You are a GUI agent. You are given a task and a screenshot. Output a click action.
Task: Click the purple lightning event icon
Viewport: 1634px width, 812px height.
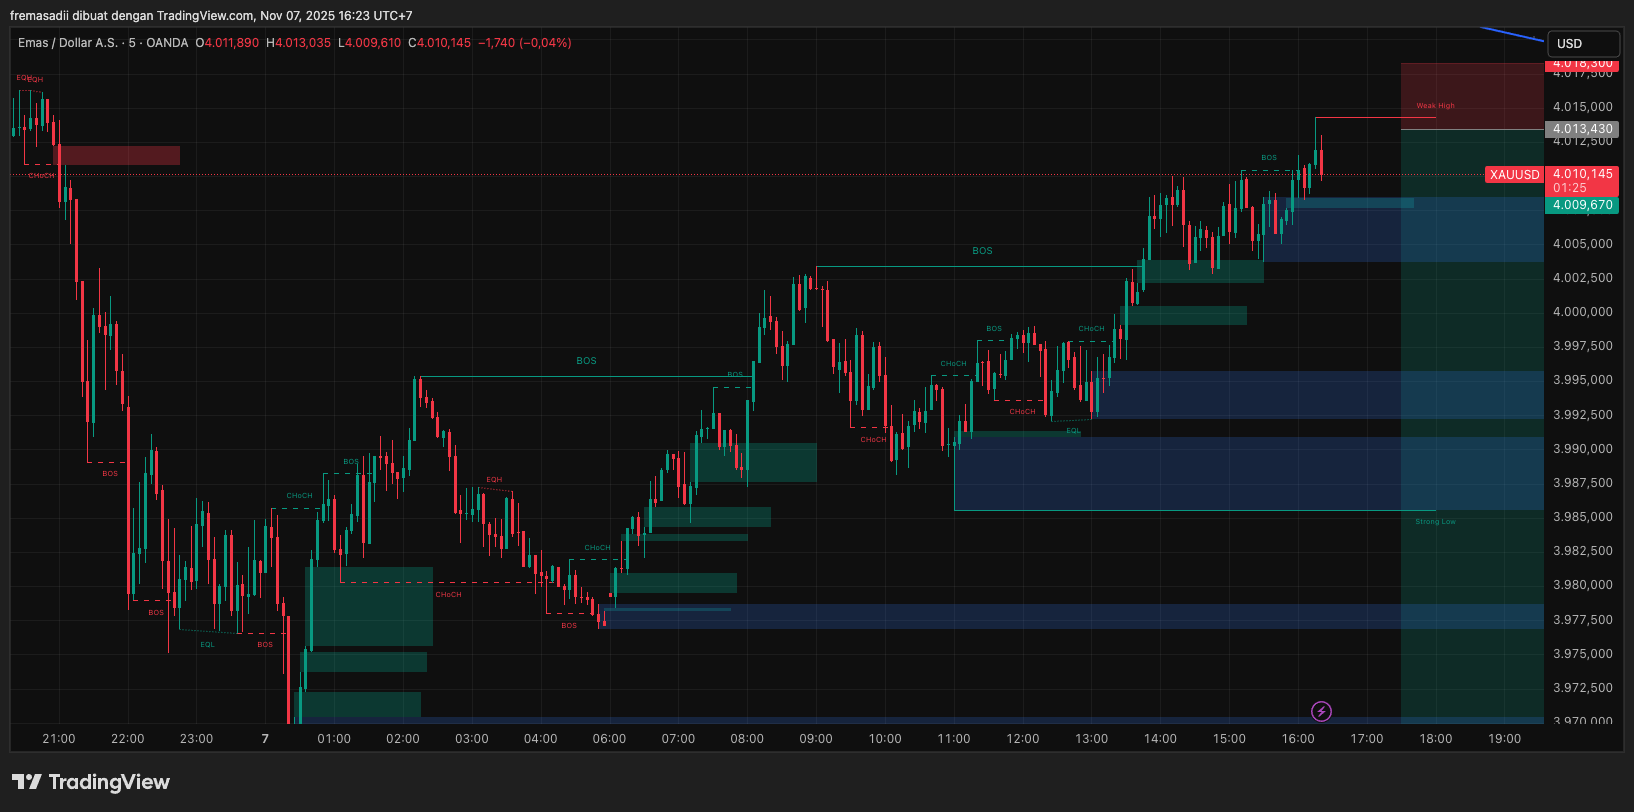point(1321,711)
